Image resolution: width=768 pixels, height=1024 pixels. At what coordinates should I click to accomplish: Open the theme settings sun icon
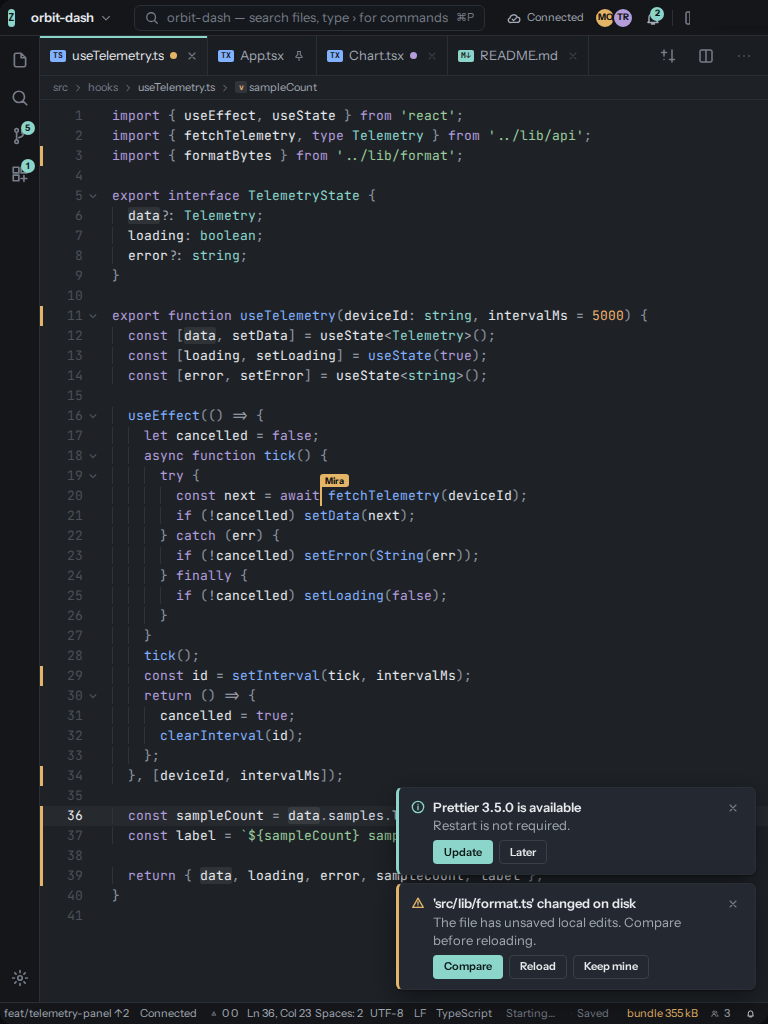pos(20,978)
